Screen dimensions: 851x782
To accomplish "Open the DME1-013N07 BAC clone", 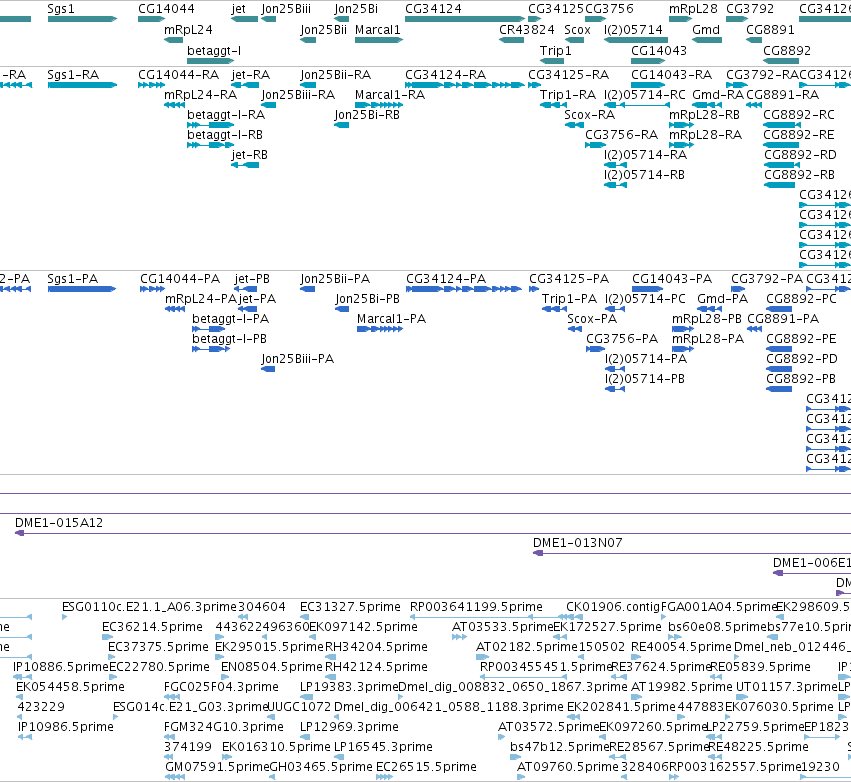I will [x=692, y=553].
